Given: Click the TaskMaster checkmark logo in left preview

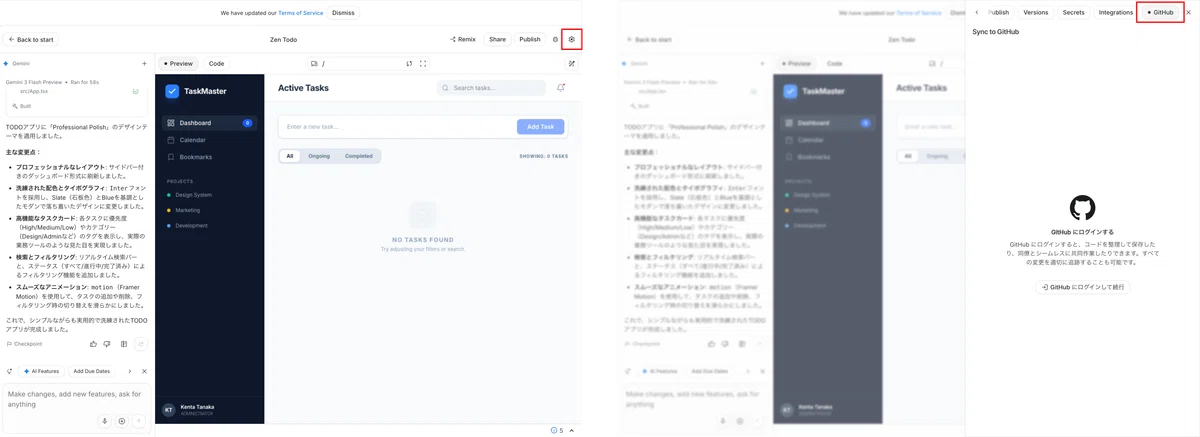Looking at the screenshot, I should (x=172, y=91).
